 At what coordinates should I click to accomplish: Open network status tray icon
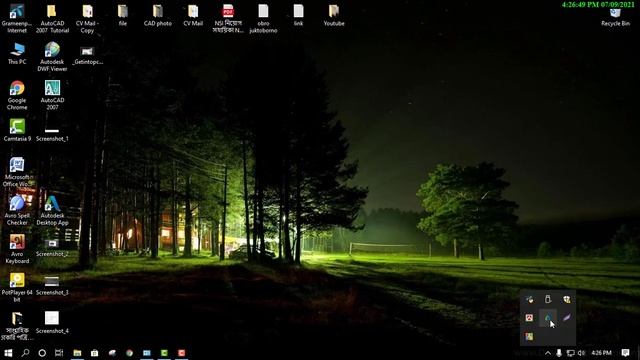click(x=571, y=353)
